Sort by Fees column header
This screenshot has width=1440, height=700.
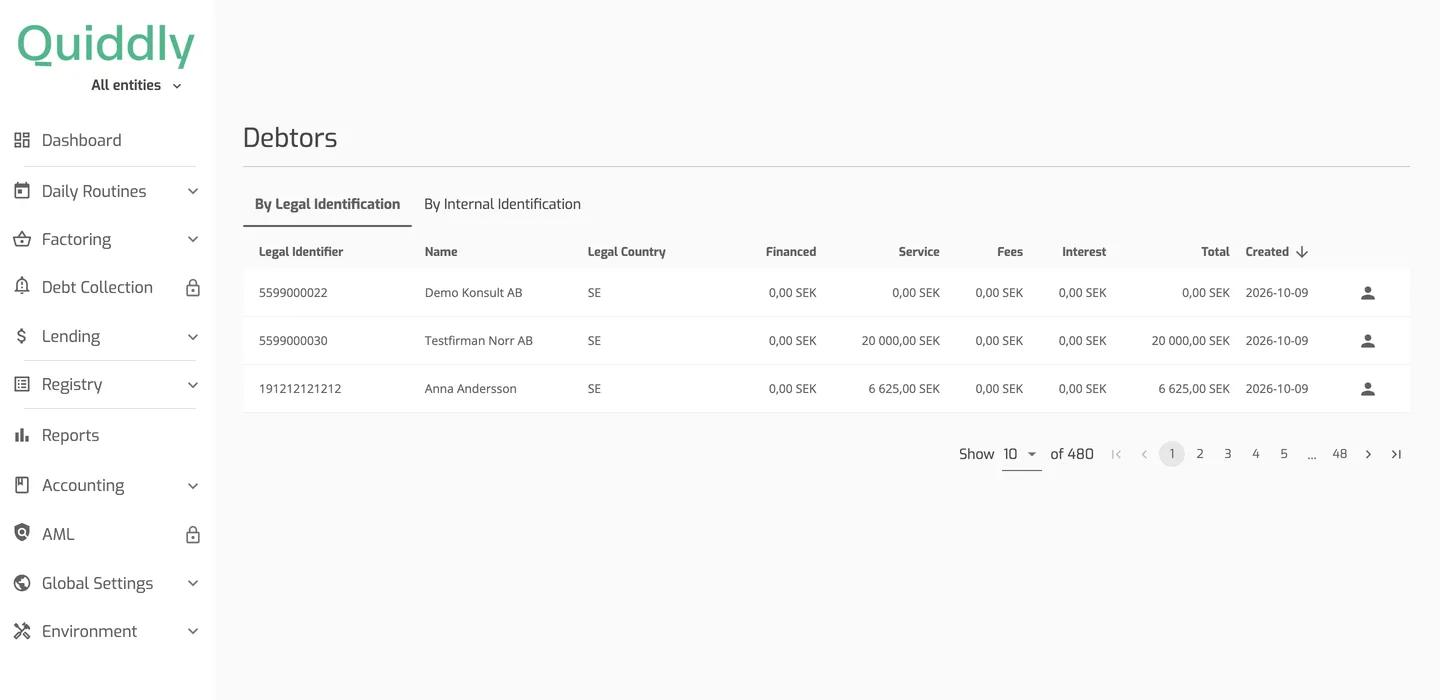pos(1010,252)
